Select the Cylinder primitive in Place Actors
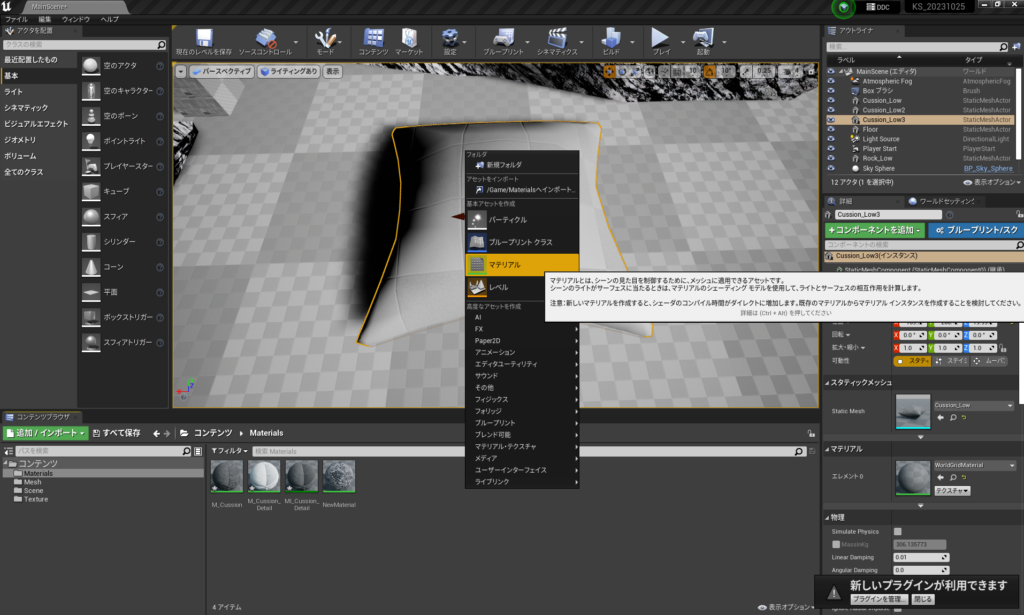Screen dimensions: 1024x615 pyautogui.click(x=123, y=242)
